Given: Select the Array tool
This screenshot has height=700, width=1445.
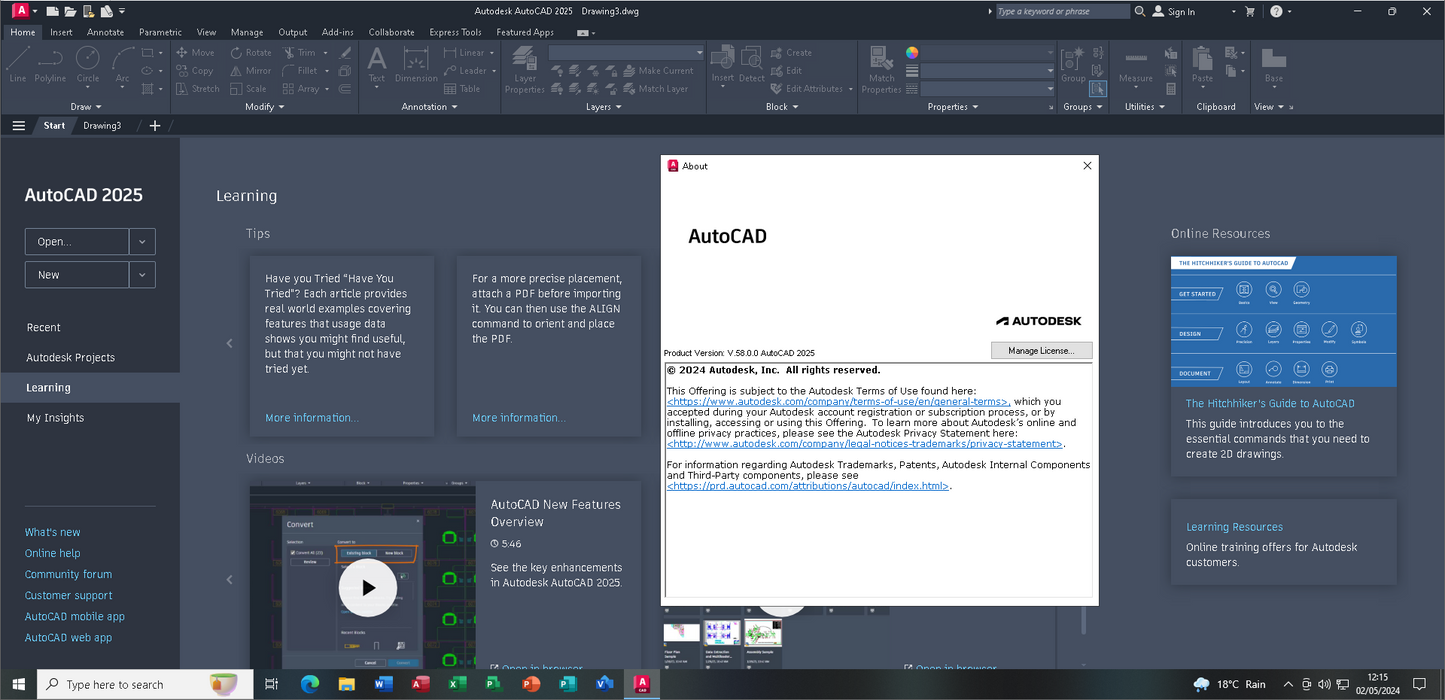Looking at the screenshot, I should pos(301,89).
